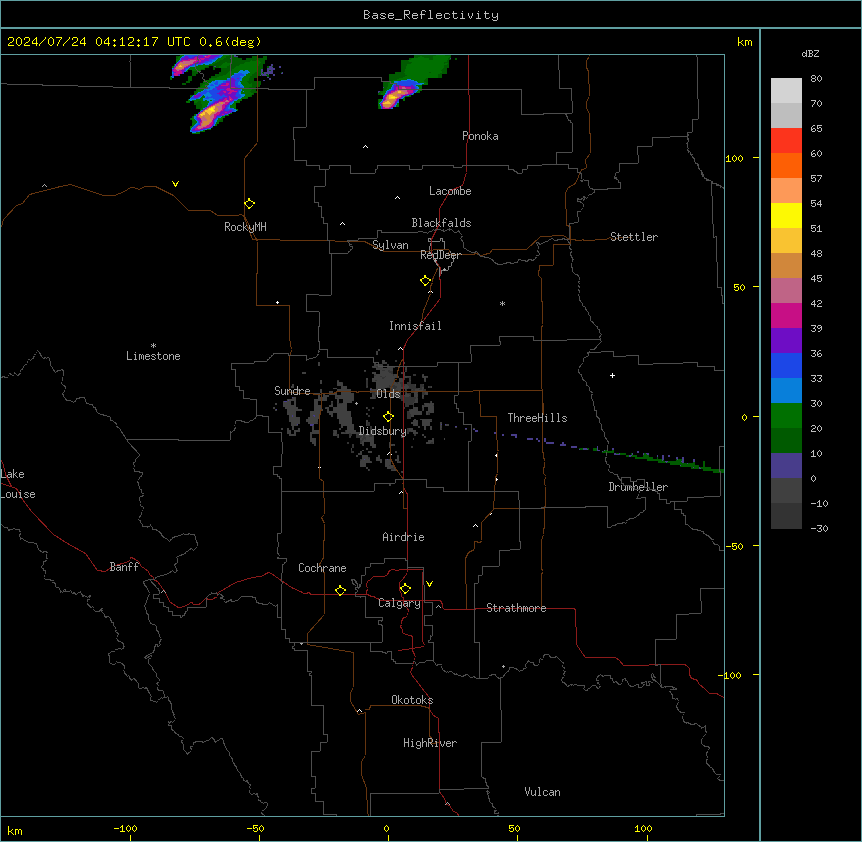Screen dimensions: 862x842
Task: Select the yellow 51 dBZ legend color
Action: (786, 215)
